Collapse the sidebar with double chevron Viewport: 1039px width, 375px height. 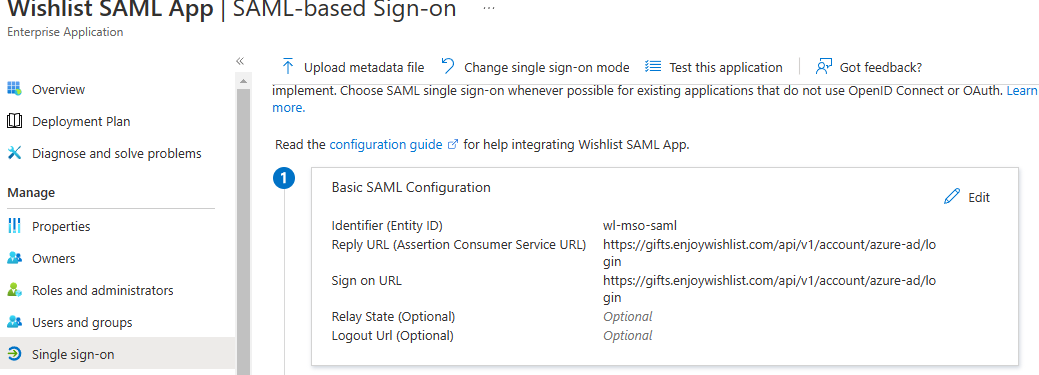(x=240, y=61)
